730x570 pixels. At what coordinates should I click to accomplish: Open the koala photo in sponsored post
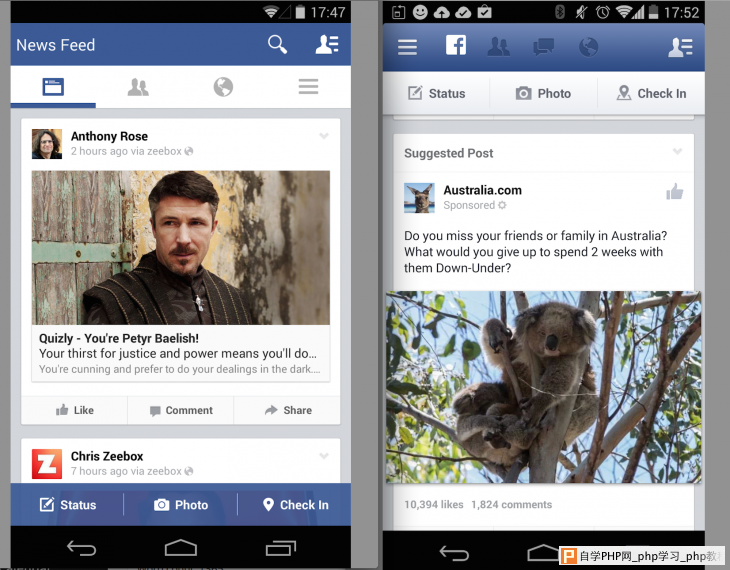tap(543, 387)
